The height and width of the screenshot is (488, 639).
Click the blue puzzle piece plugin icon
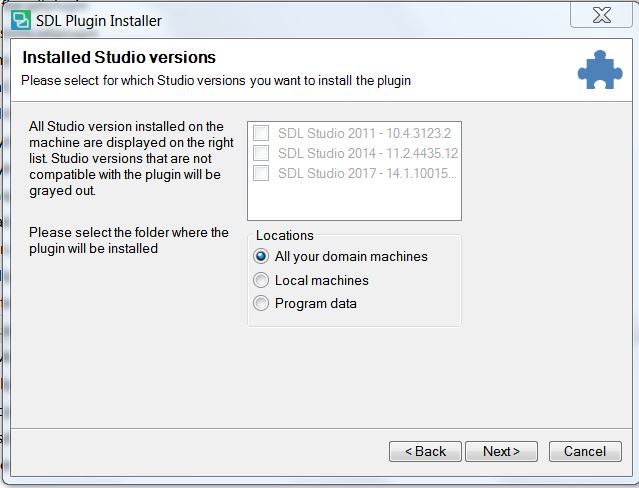600,70
